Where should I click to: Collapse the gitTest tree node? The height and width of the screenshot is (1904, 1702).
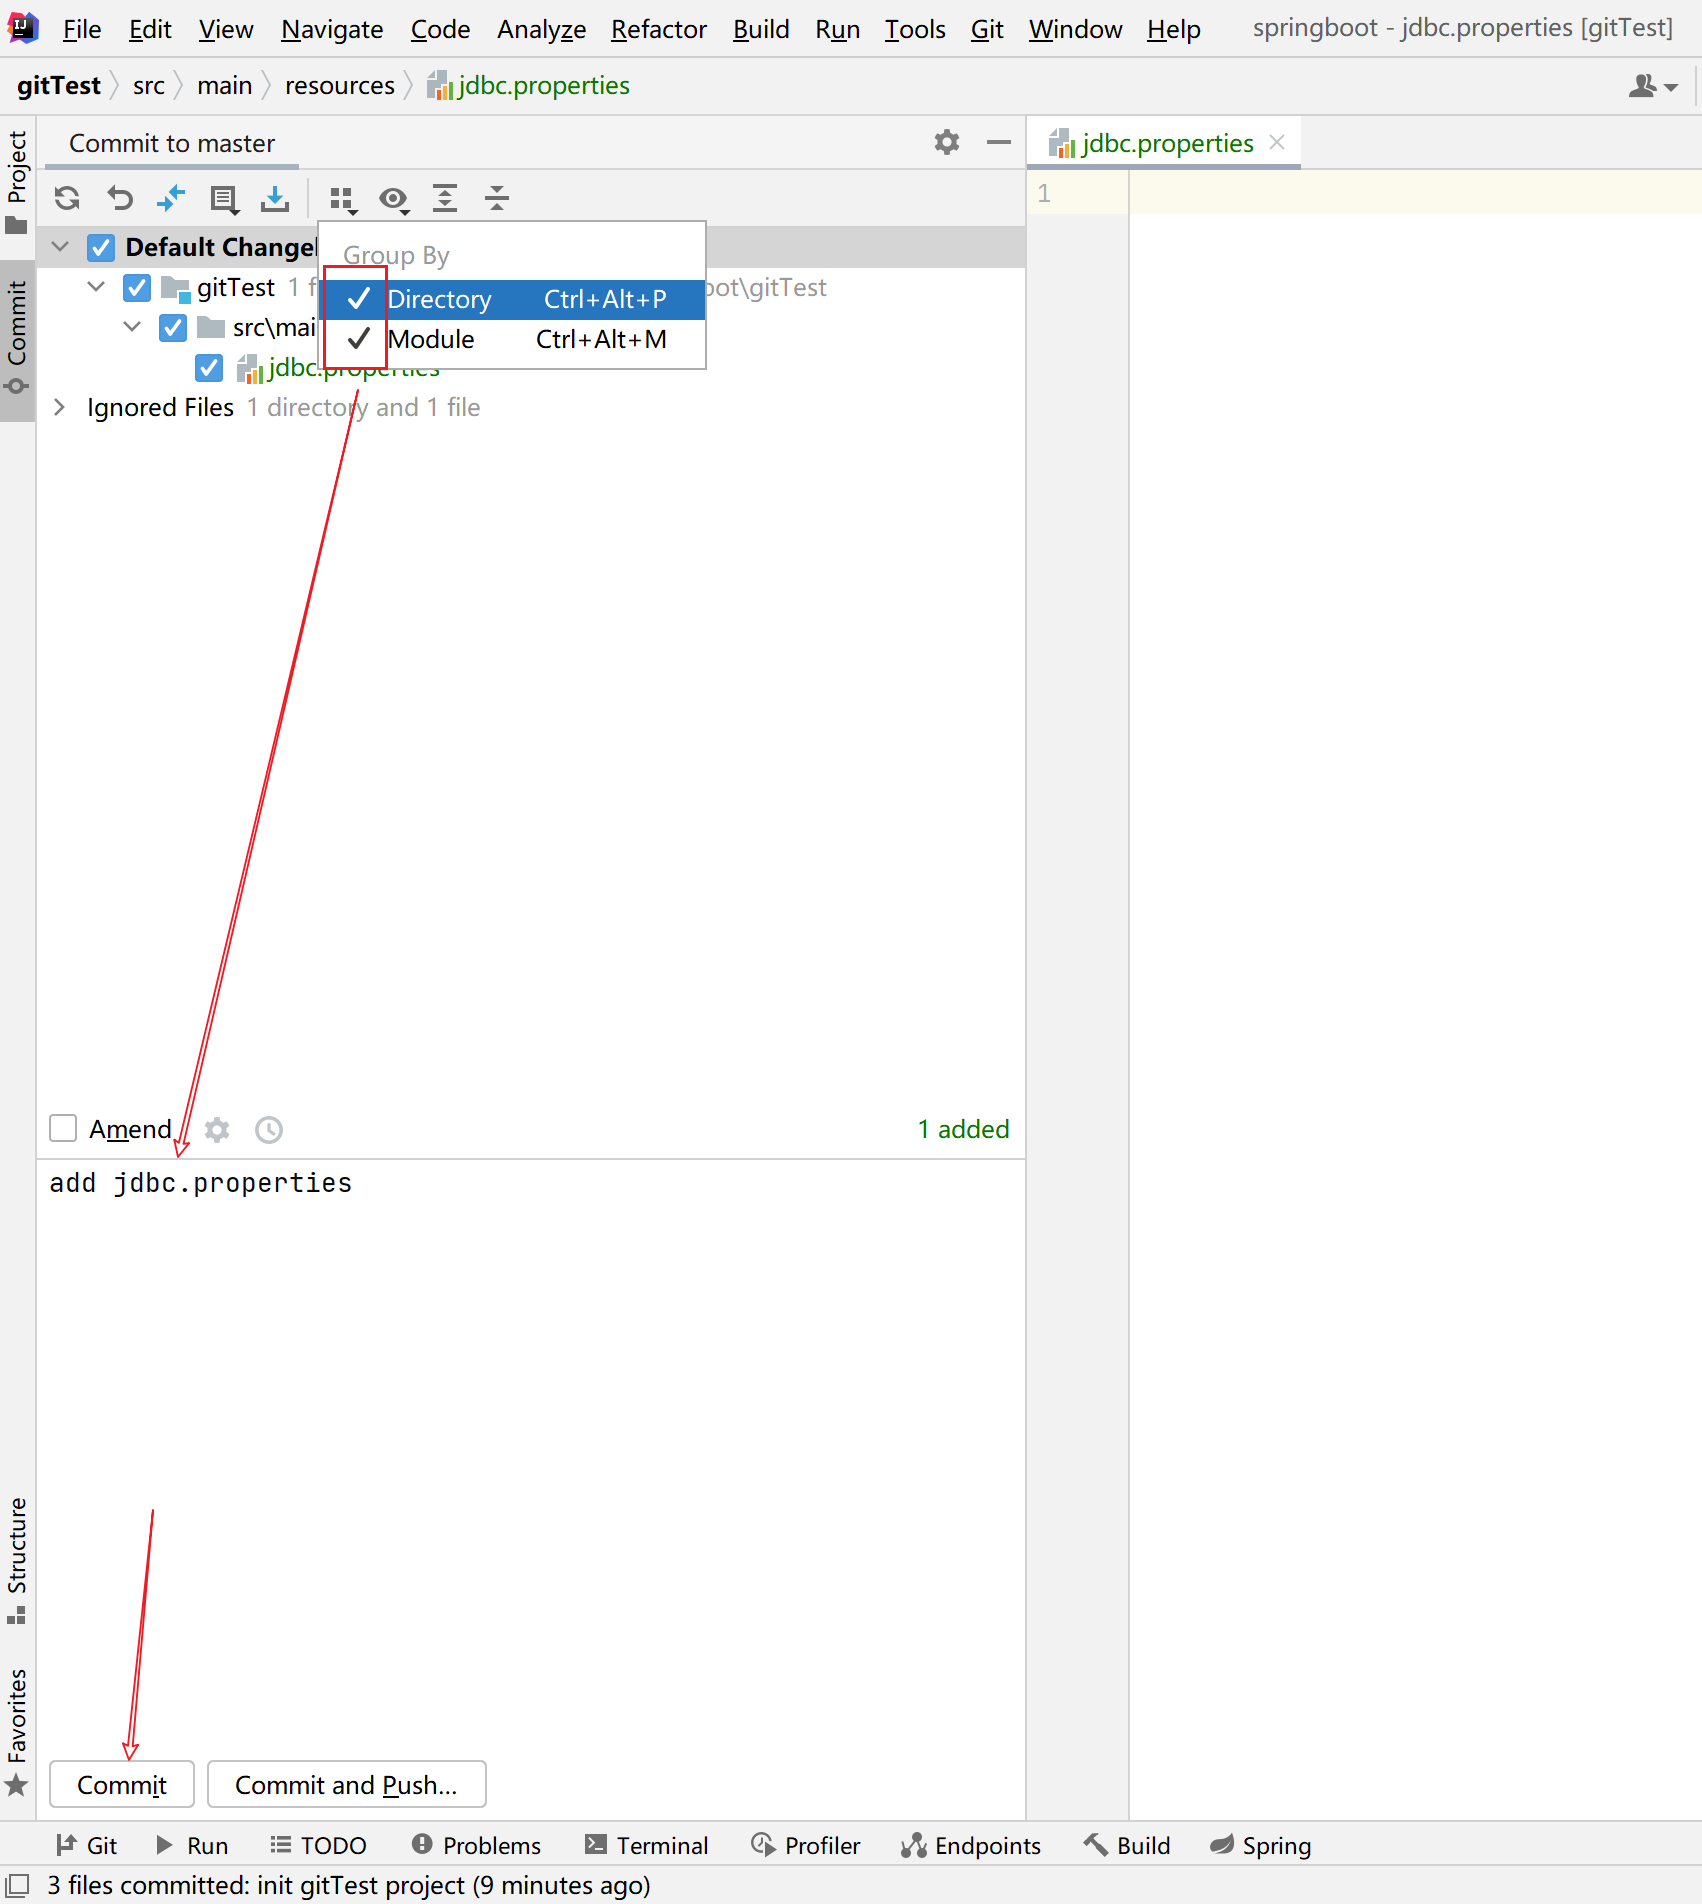click(x=96, y=287)
